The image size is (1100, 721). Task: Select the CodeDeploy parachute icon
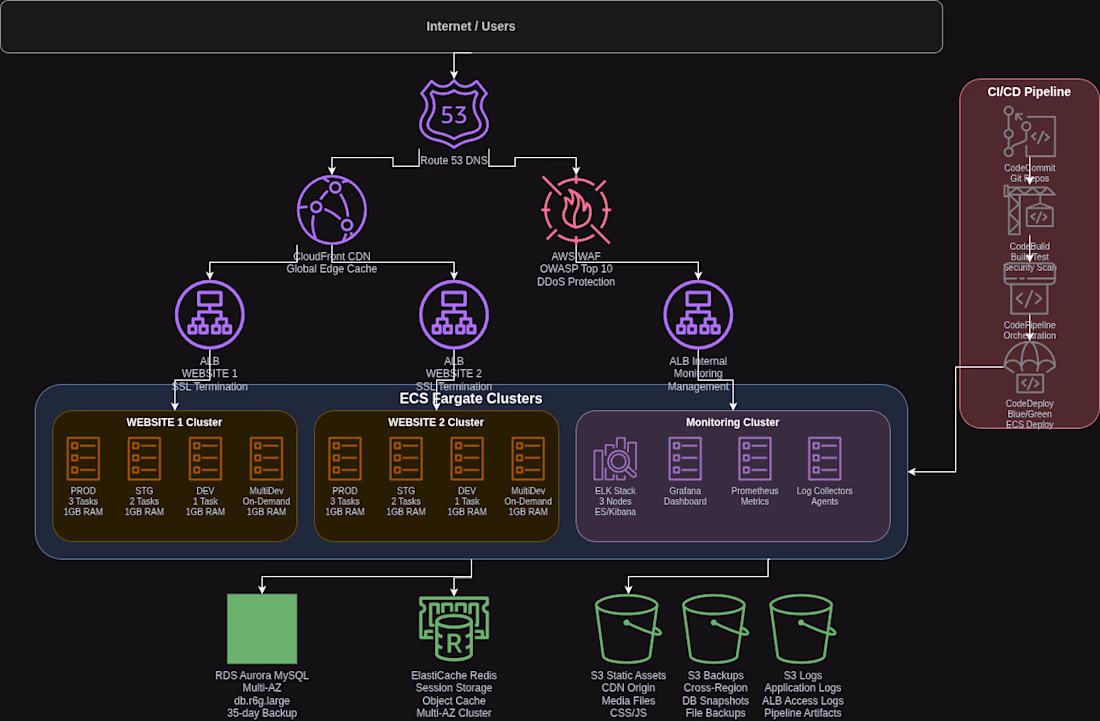pos(1029,367)
